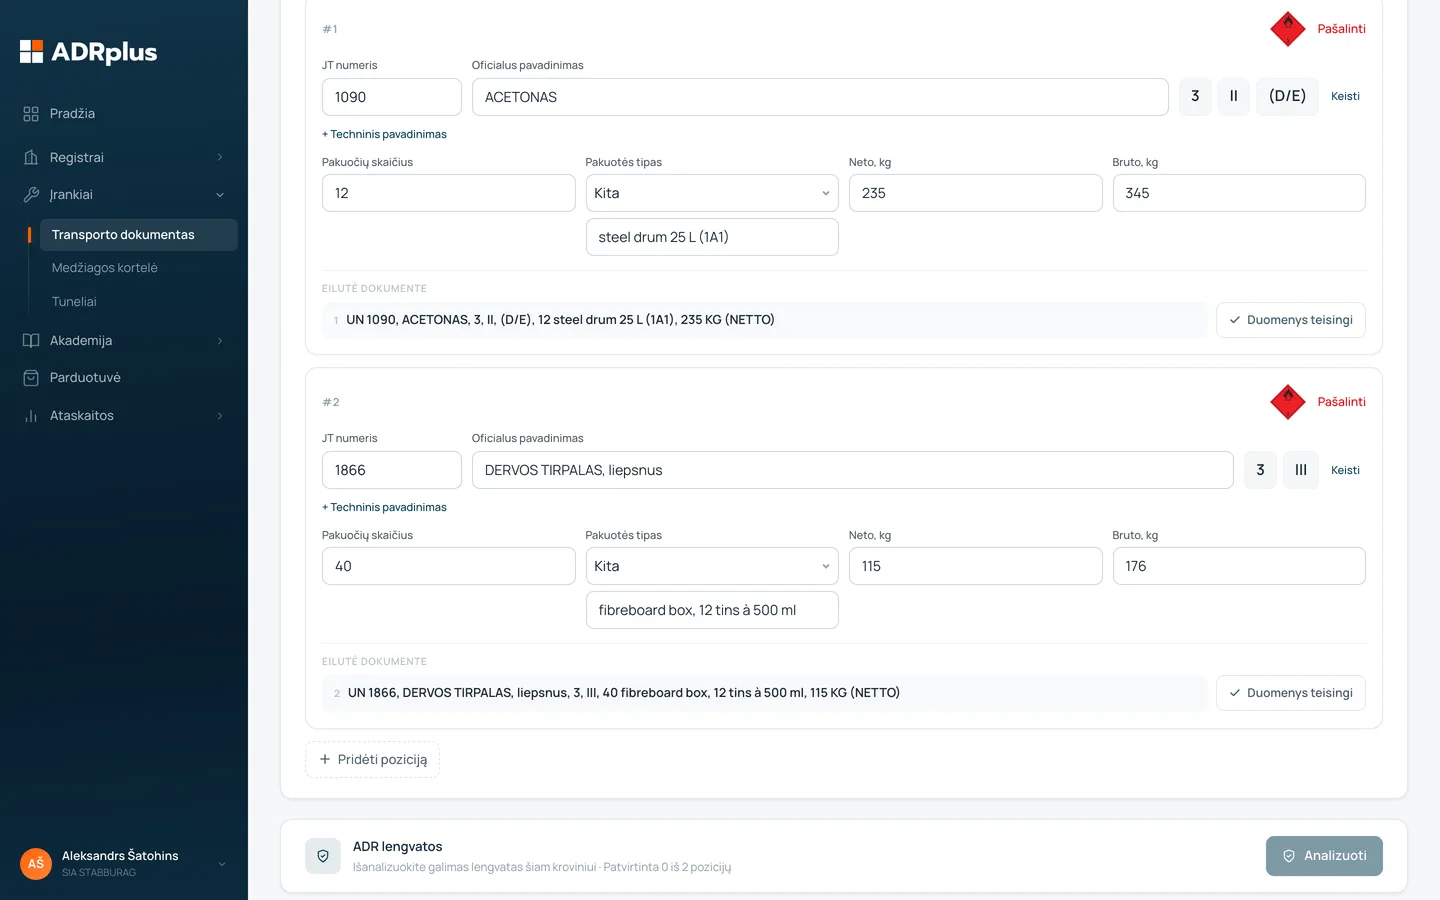Click the shield icon beside ADR lengvatos
The image size is (1440, 900).
[323, 856]
